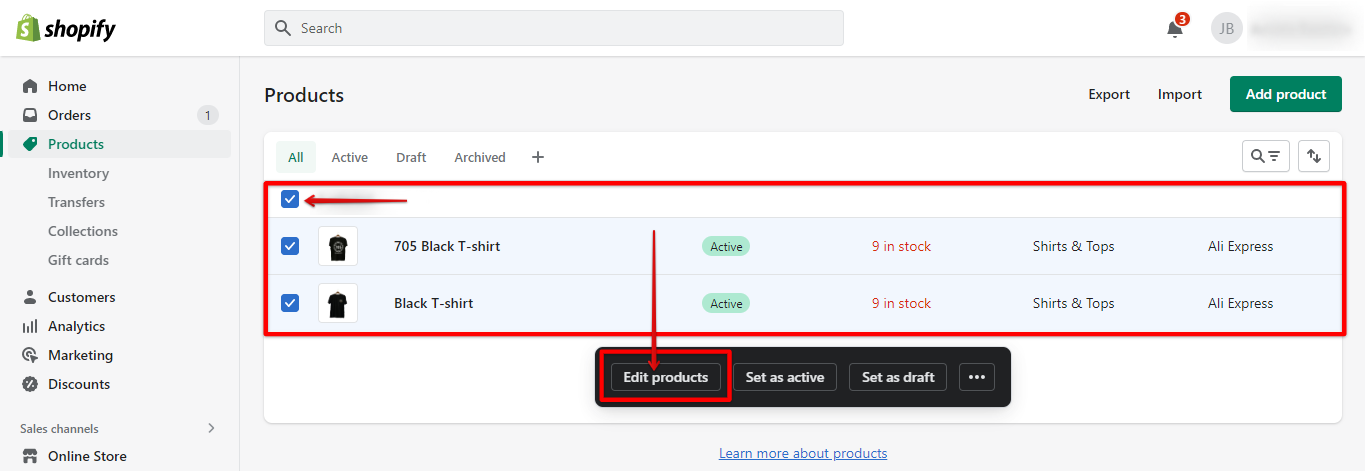Open the Black T-shirt row thumbnail
The height and width of the screenshot is (471, 1365).
[x=338, y=303]
